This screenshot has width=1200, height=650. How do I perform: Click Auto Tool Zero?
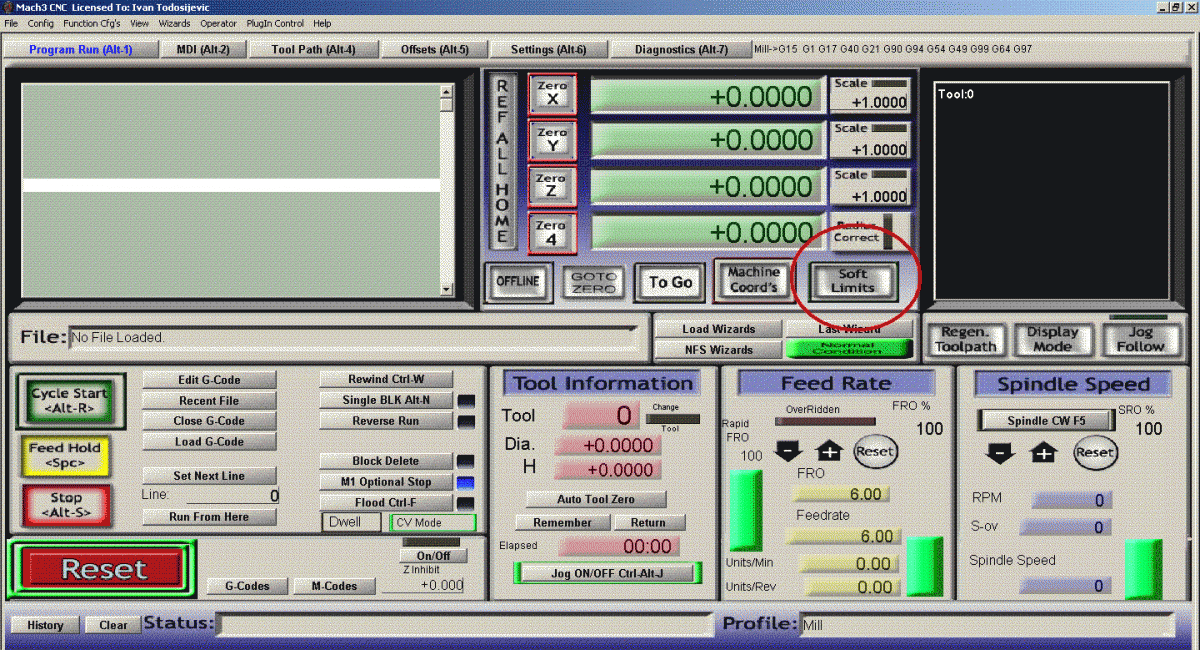click(596, 499)
